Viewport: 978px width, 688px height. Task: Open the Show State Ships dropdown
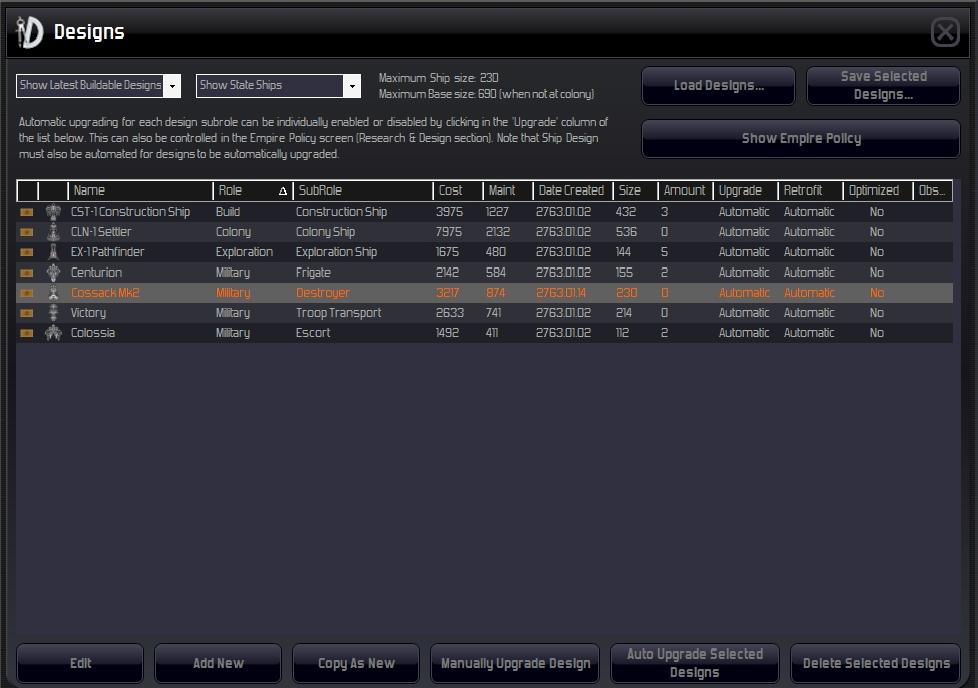[x=352, y=86]
